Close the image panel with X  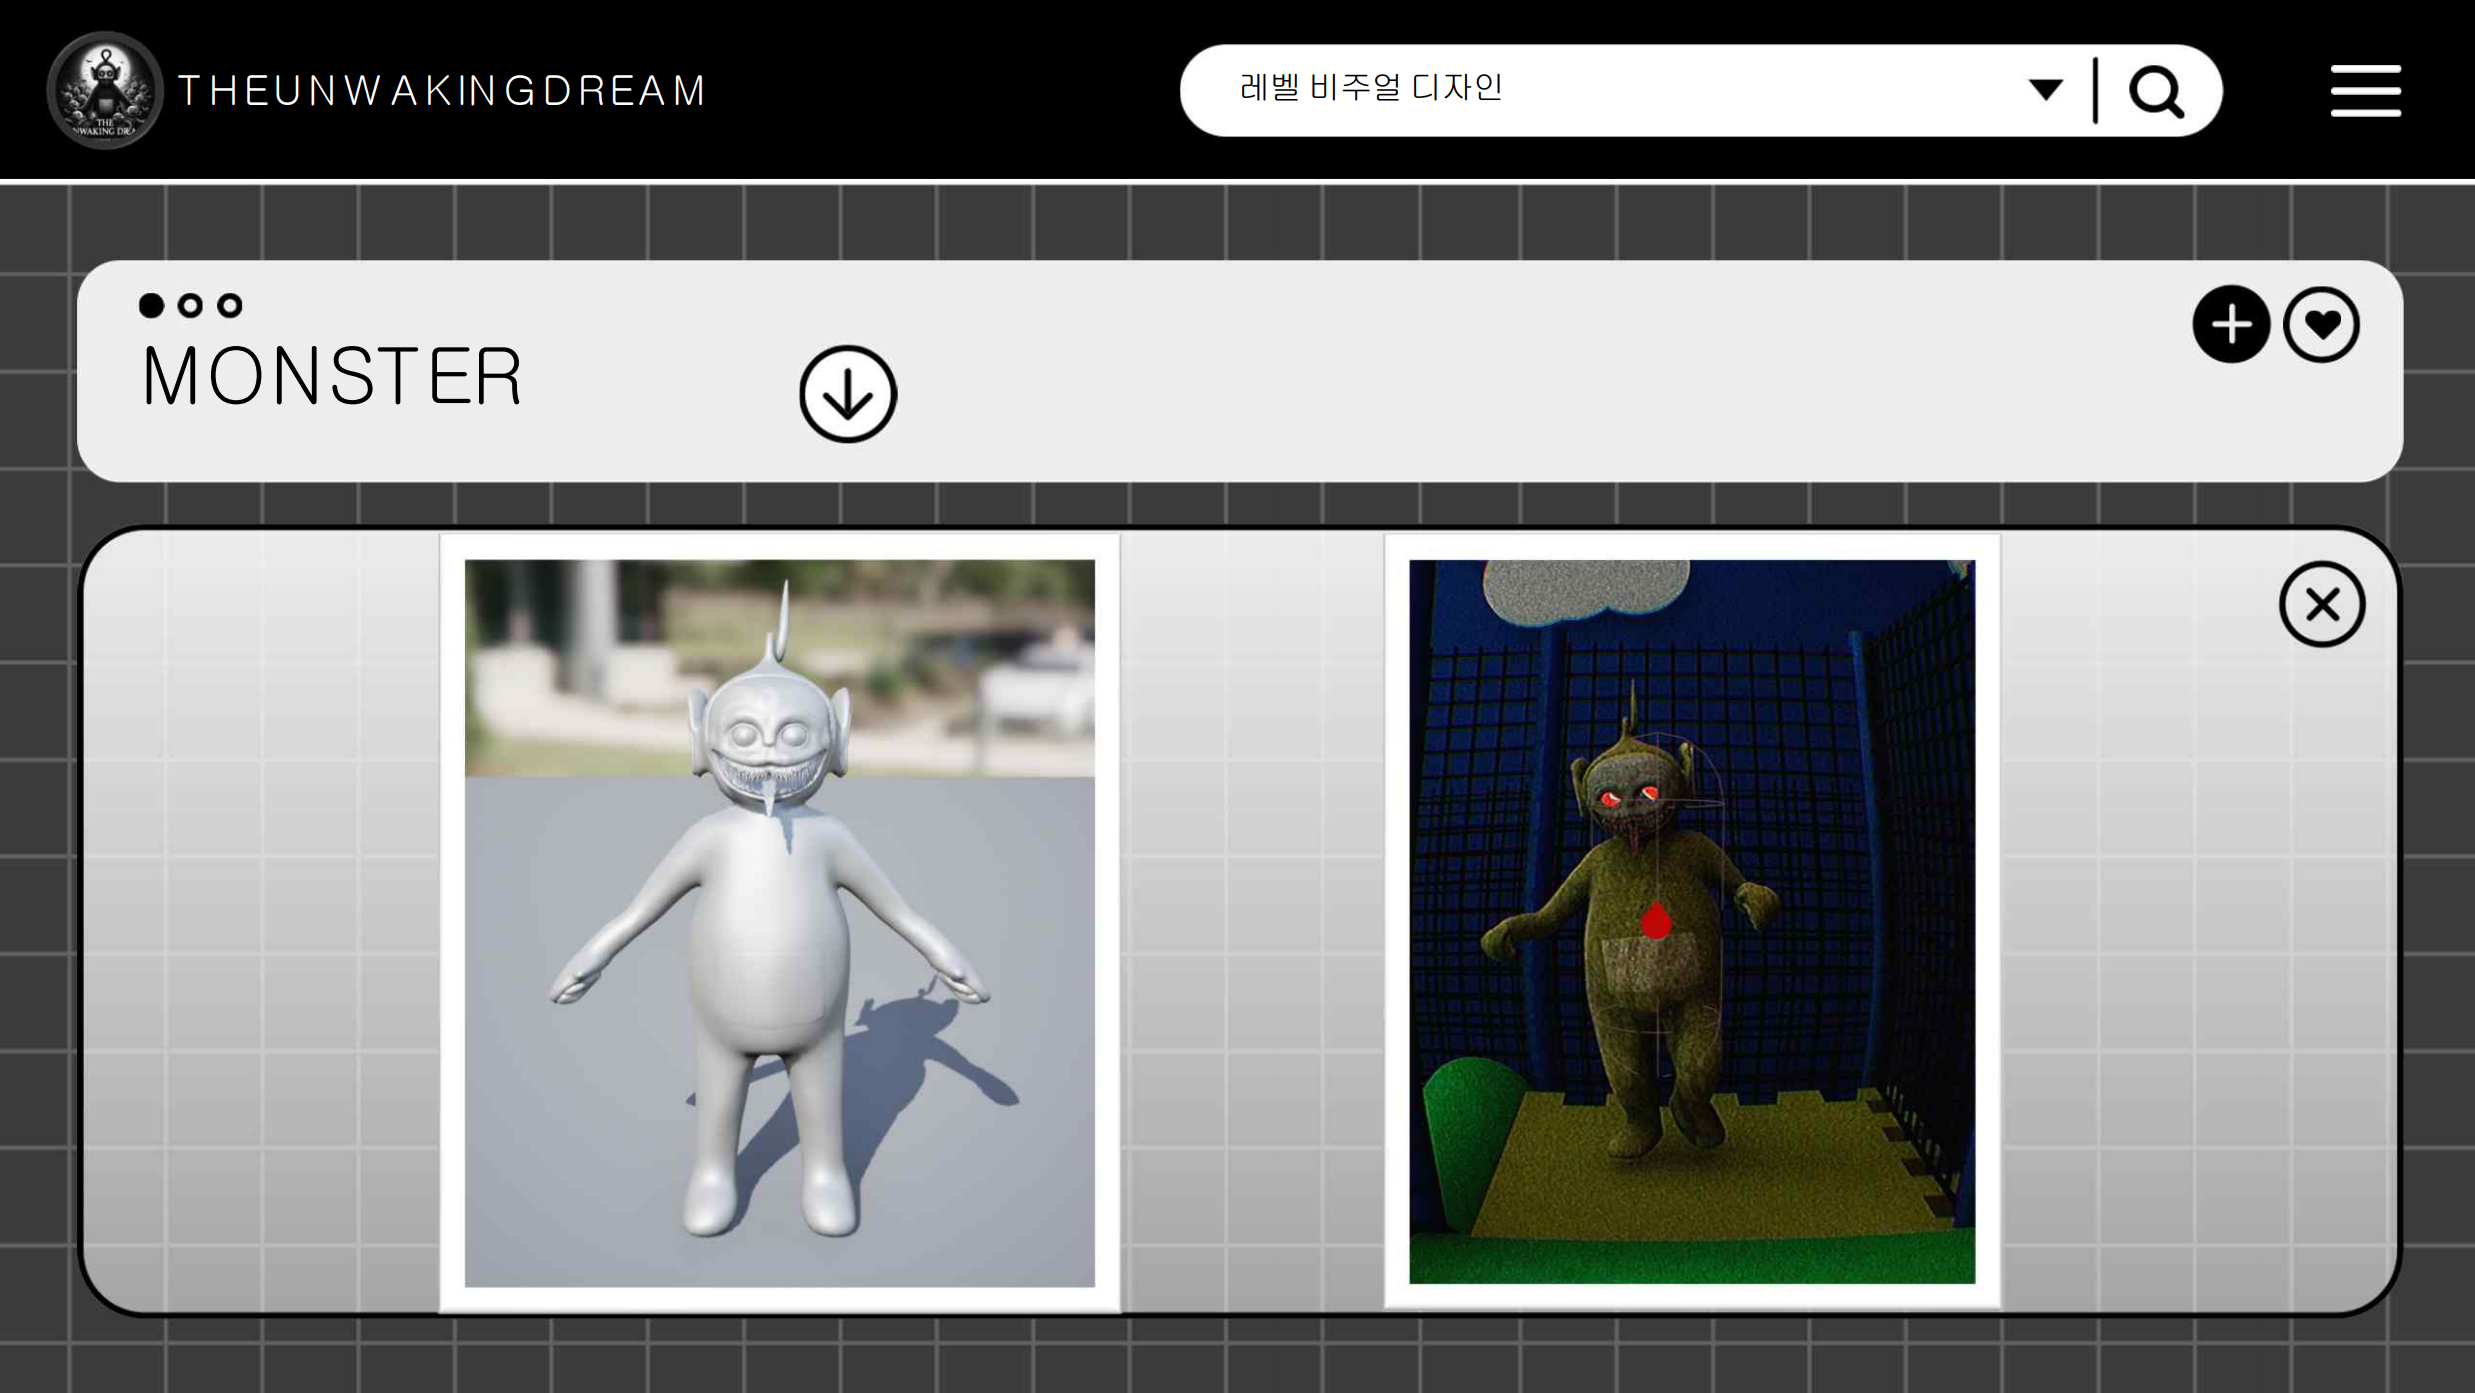point(2321,604)
